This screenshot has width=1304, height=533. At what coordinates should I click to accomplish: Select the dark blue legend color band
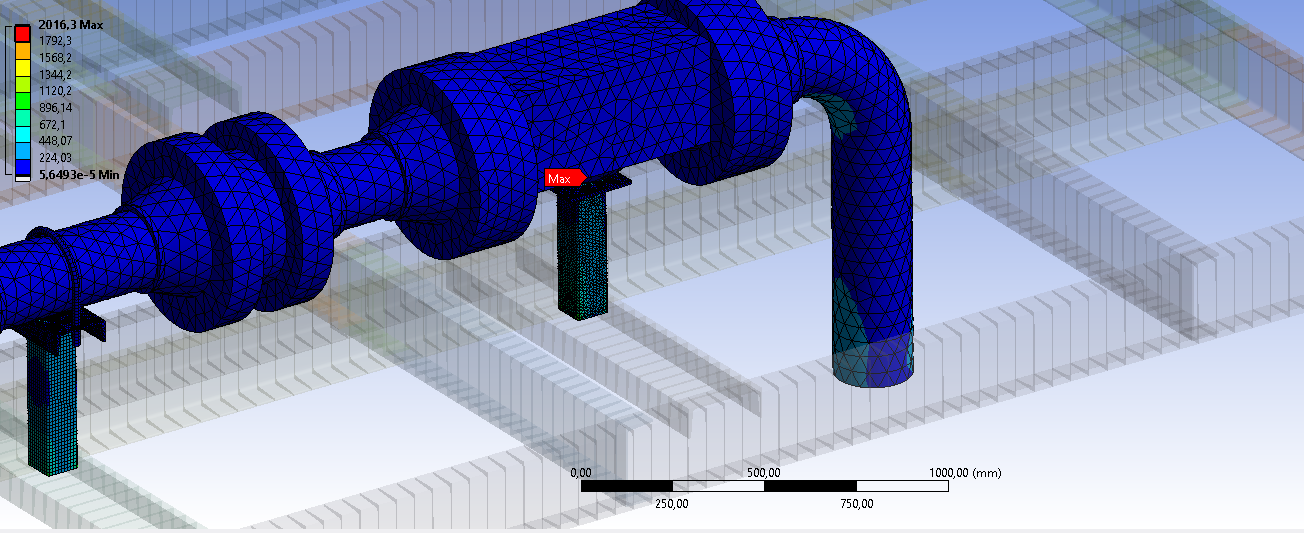click(x=23, y=165)
